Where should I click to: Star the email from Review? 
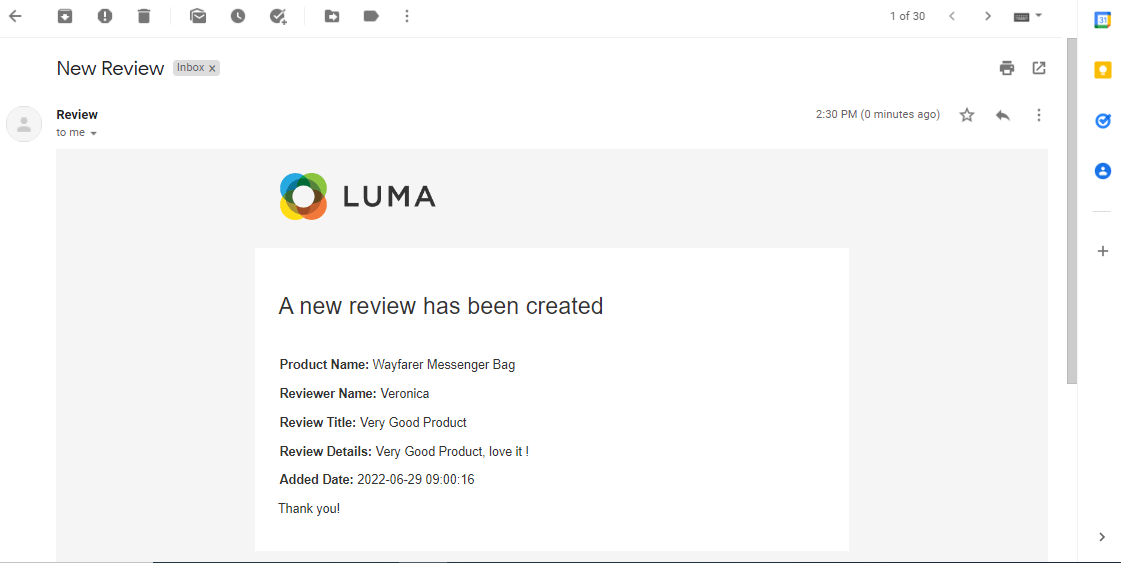click(967, 115)
